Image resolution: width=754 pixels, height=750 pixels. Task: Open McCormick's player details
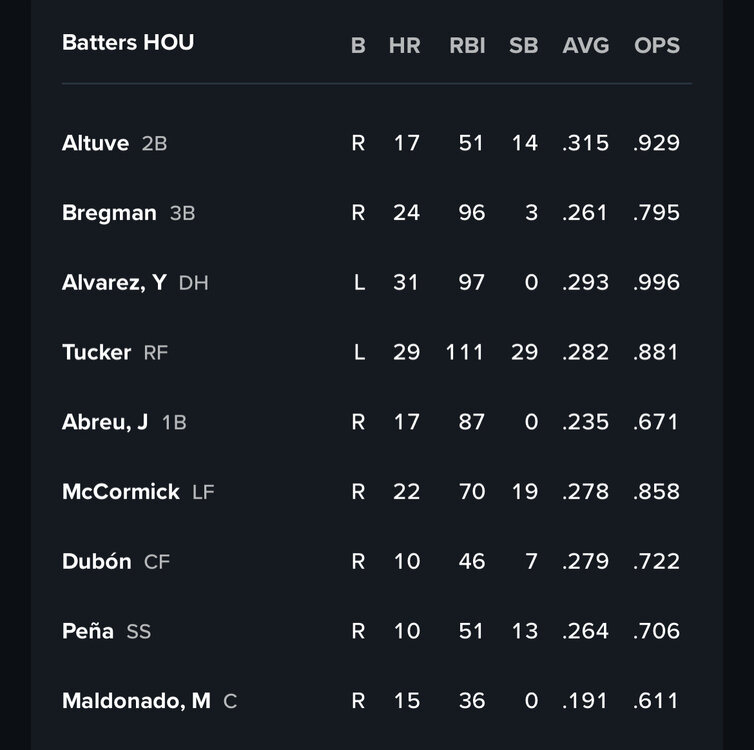121,492
